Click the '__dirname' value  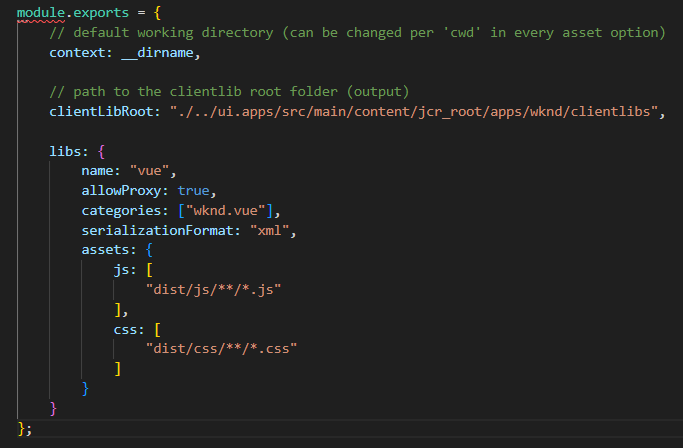[x=157, y=53]
